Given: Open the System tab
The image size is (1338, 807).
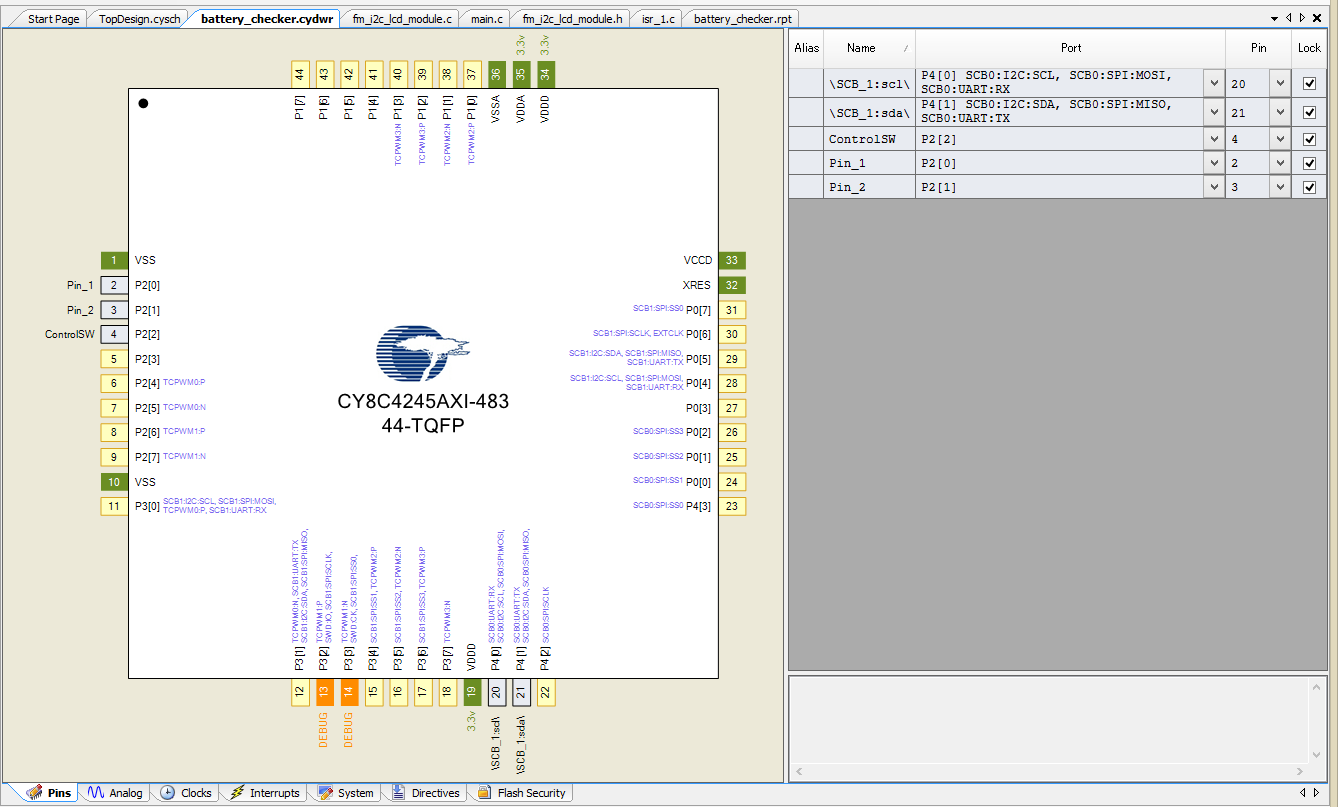Looking at the screenshot, I should 346,793.
